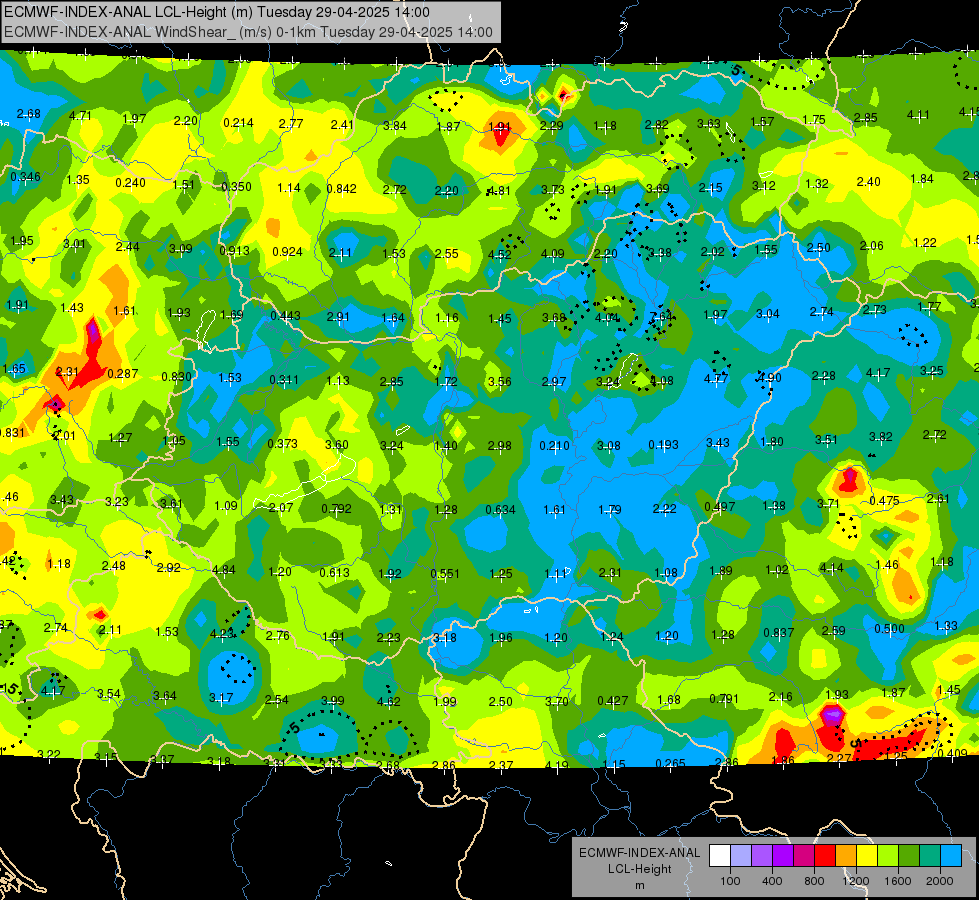The width and height of the screenshot is (979, 900).
Task: Pick the sky blue legend swatch
Action: pos(952,856)
